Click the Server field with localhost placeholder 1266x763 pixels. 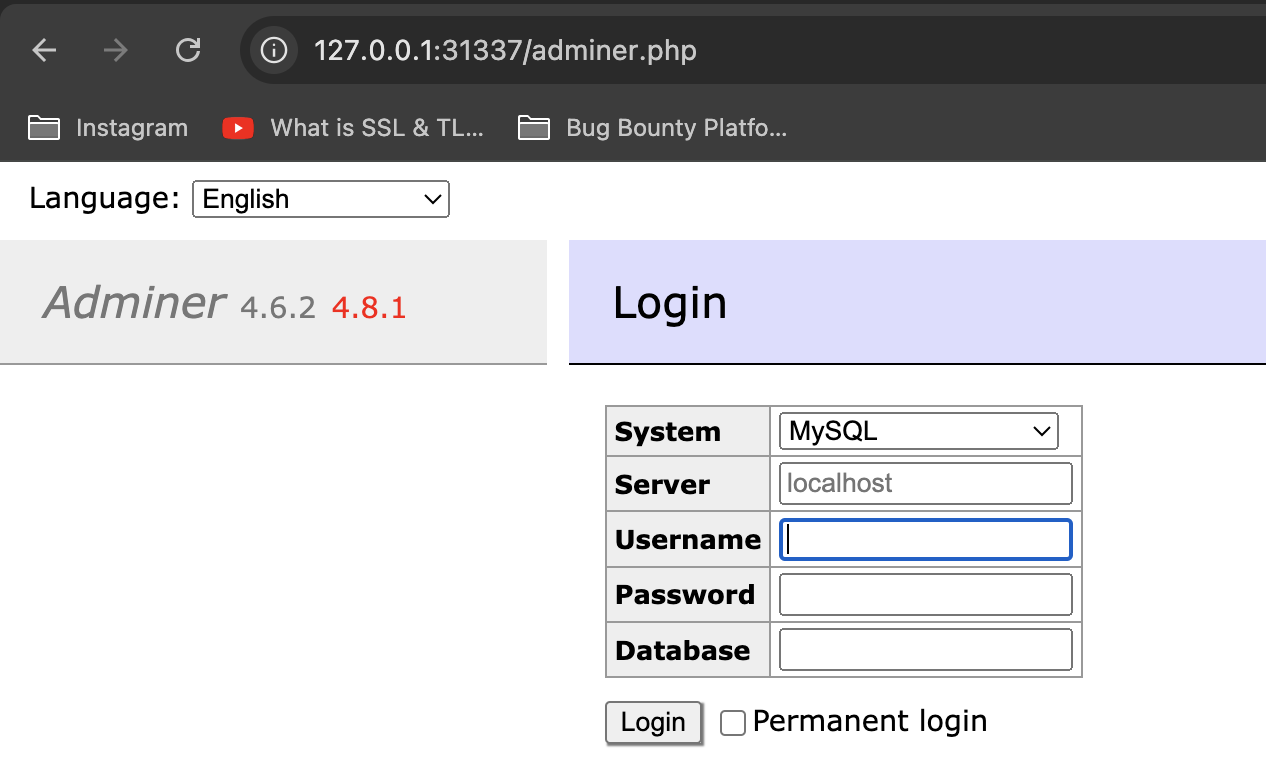(x=926, y=484)
